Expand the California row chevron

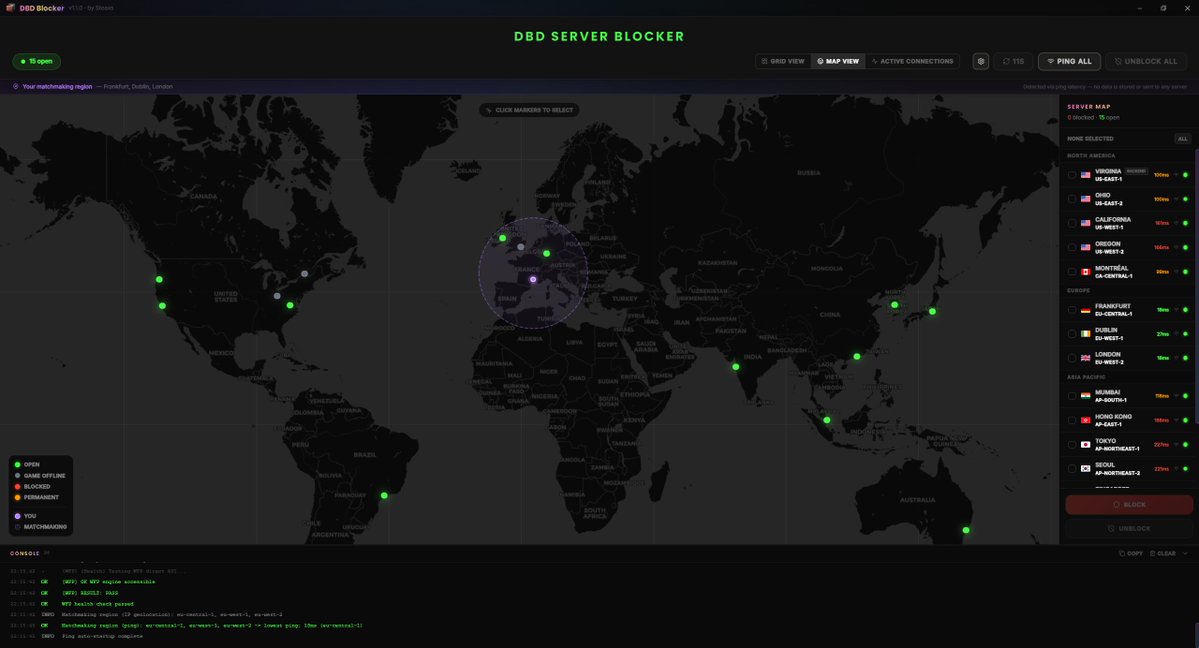1176,223
